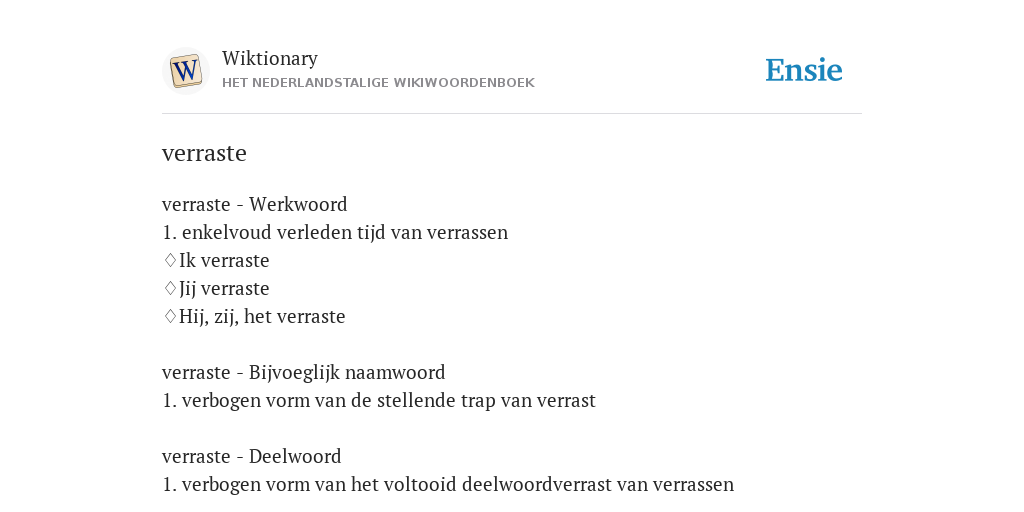Open the Ensie logo link

(x=804, y=71)
